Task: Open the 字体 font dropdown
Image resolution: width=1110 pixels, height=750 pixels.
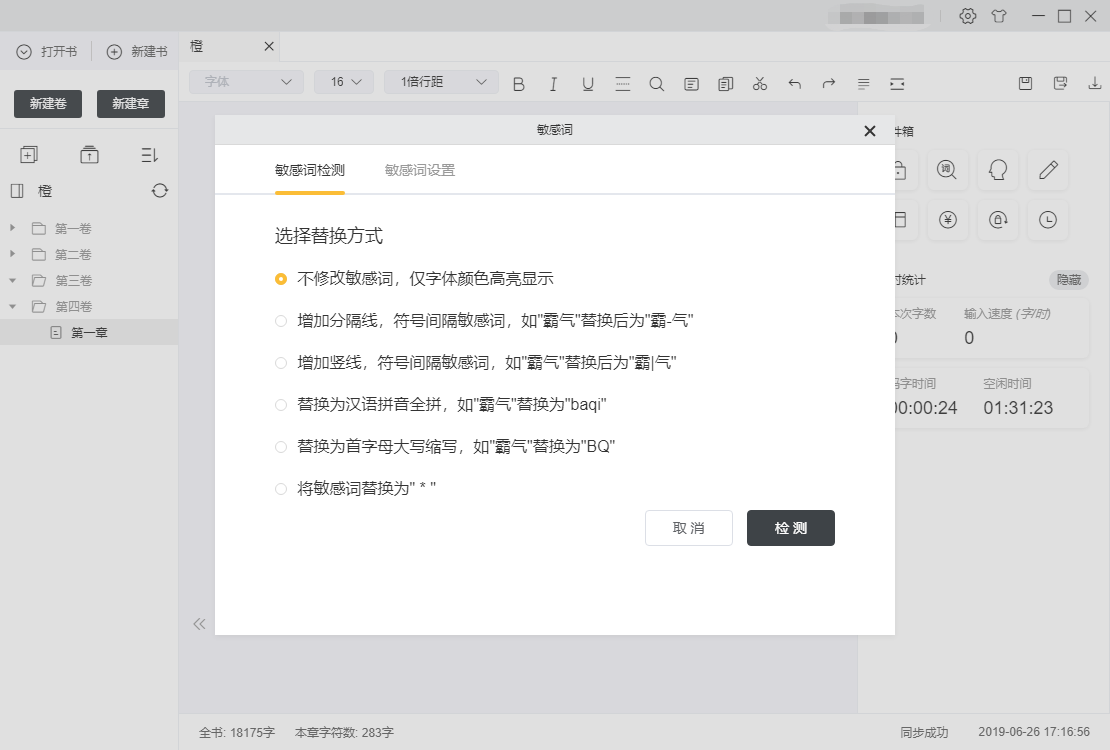Action: click(x=245, y=81)
